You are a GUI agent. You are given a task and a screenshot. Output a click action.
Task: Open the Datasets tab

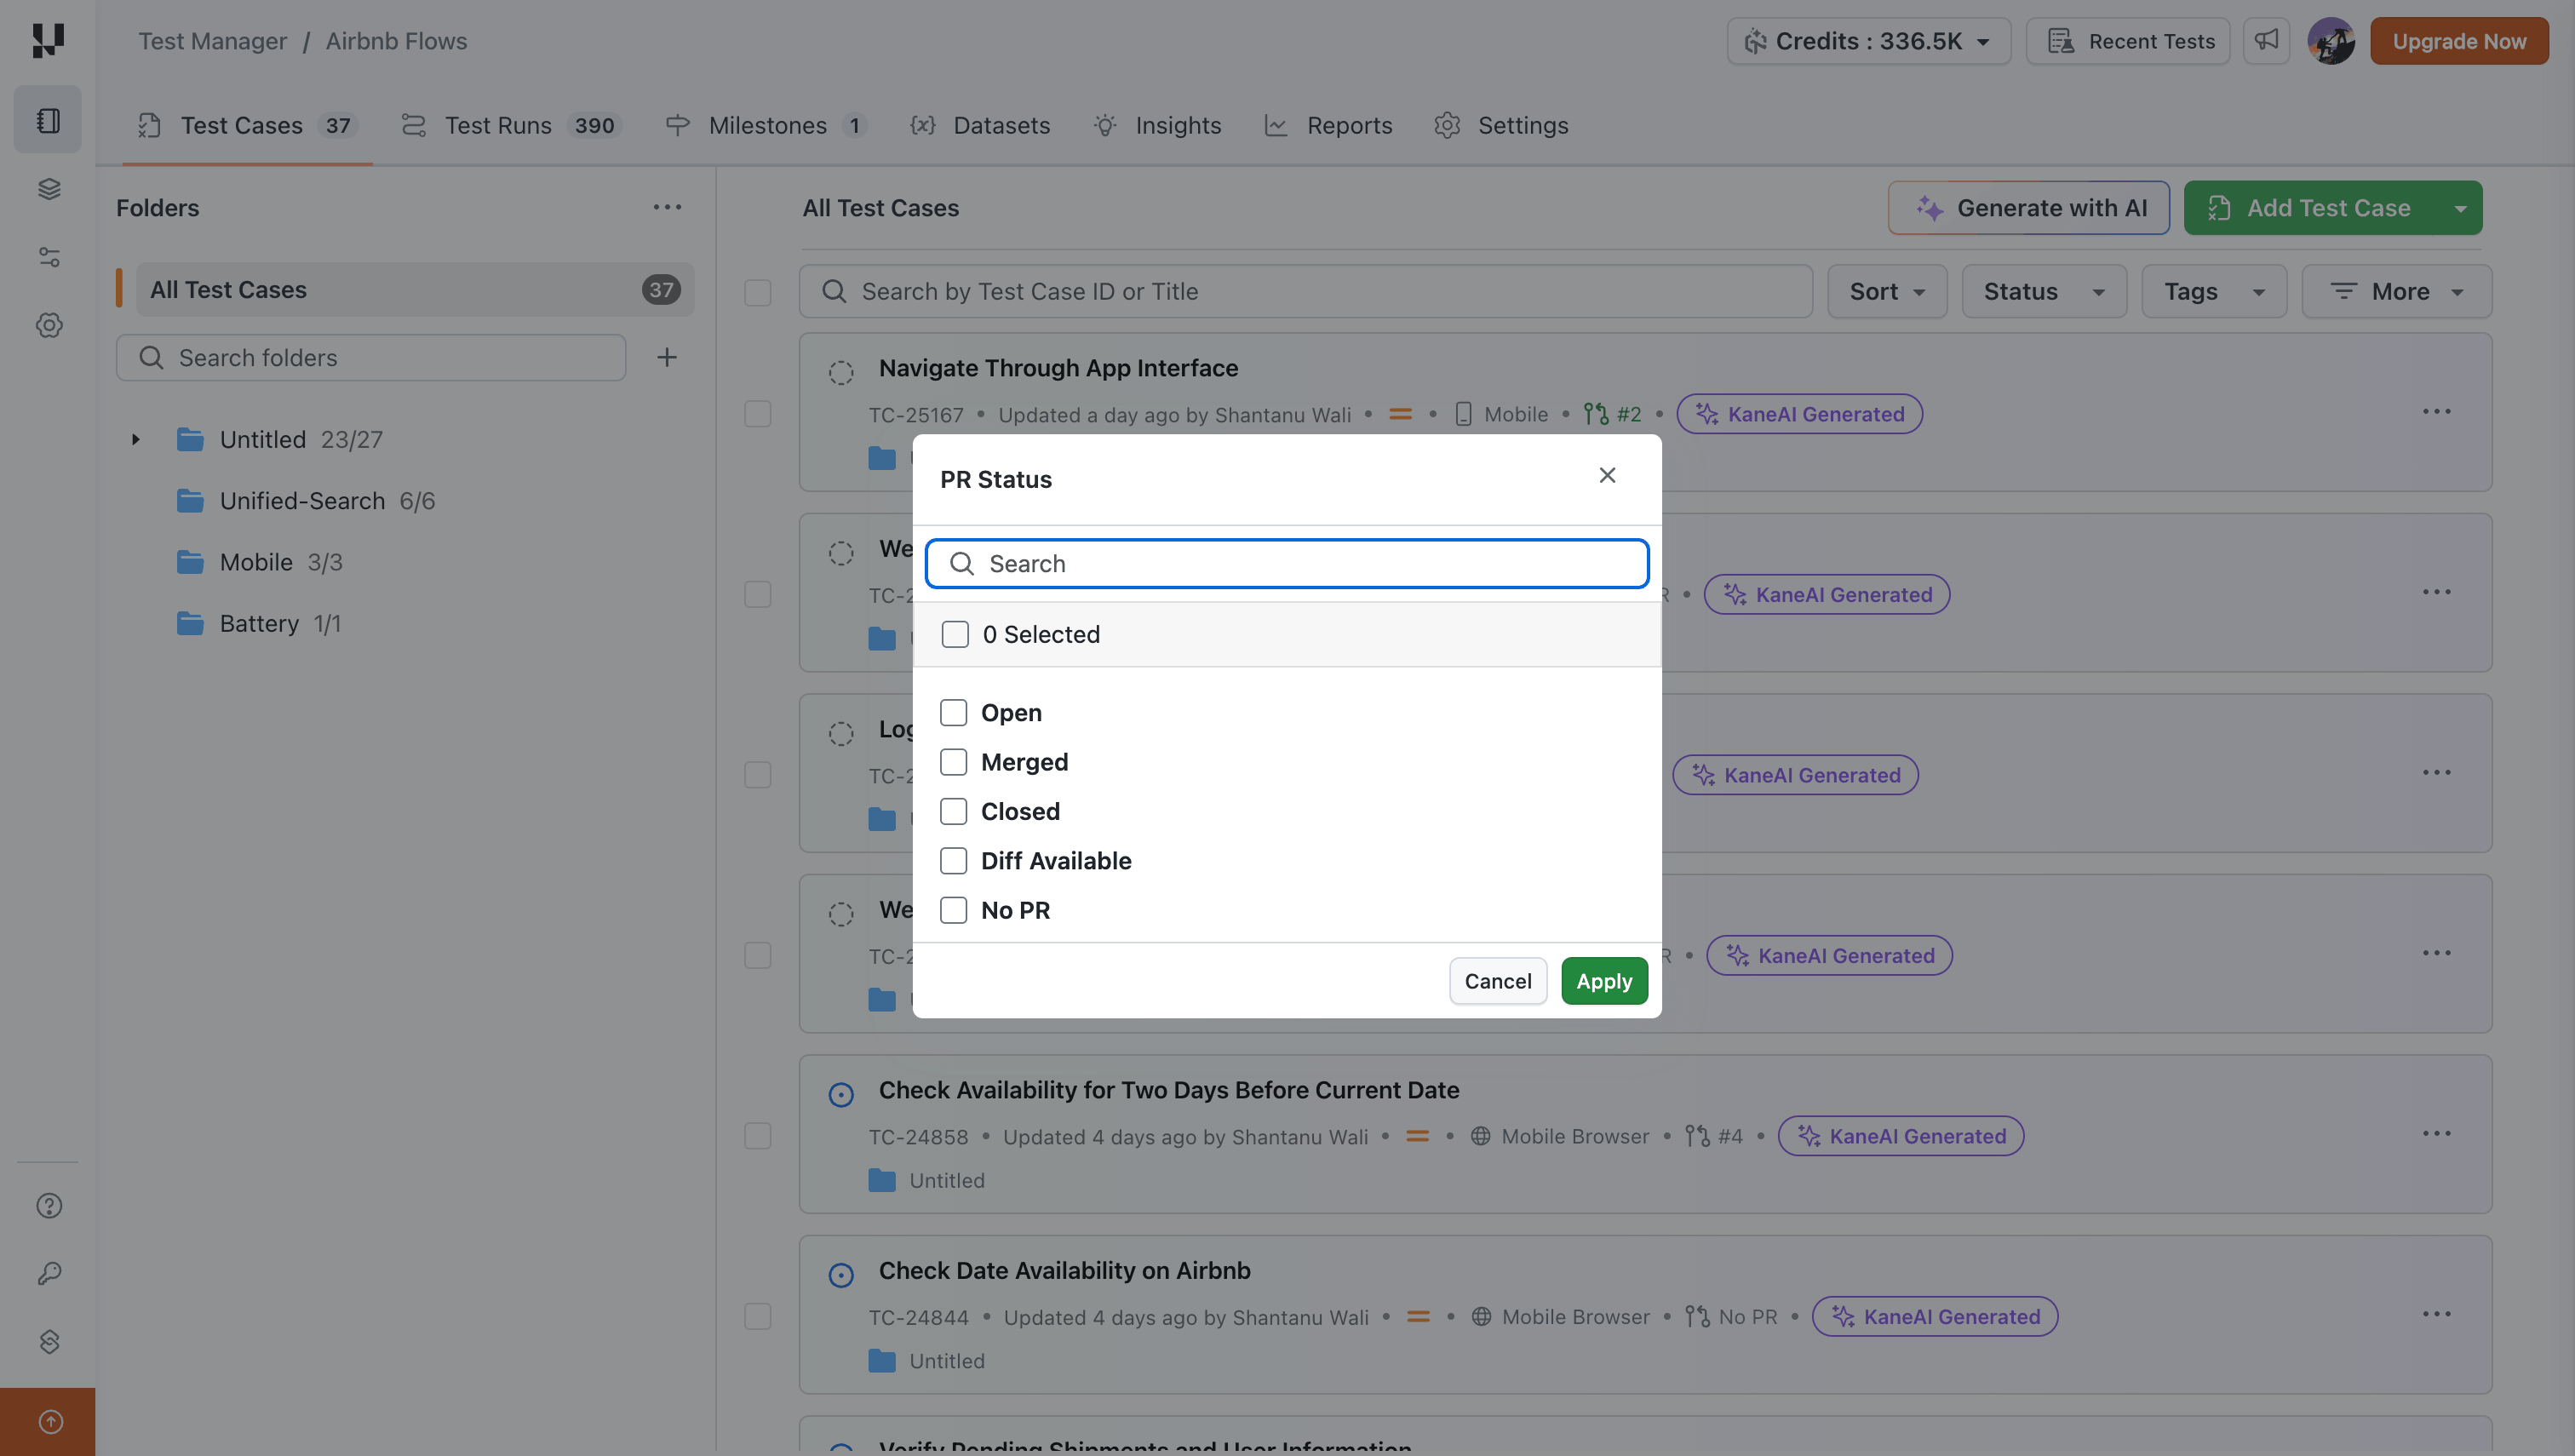(x=980, y=125)
